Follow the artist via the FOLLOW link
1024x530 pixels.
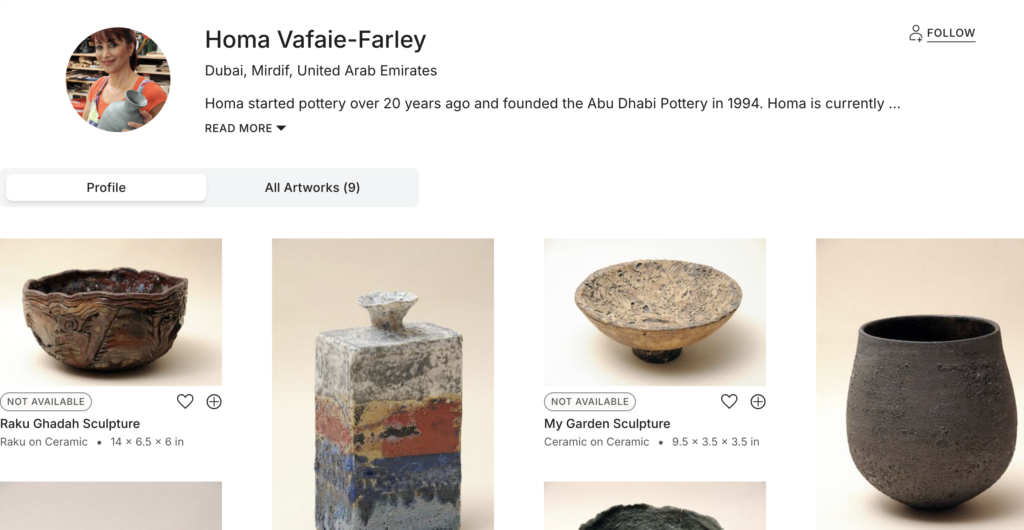[x=950, y=34]
